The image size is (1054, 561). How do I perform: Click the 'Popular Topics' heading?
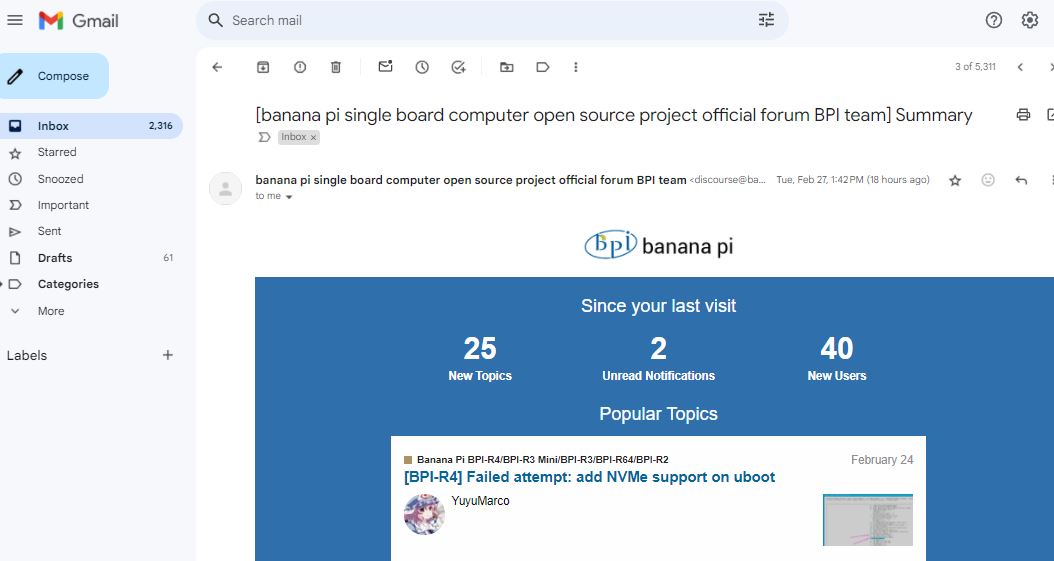tap(659, 414)
